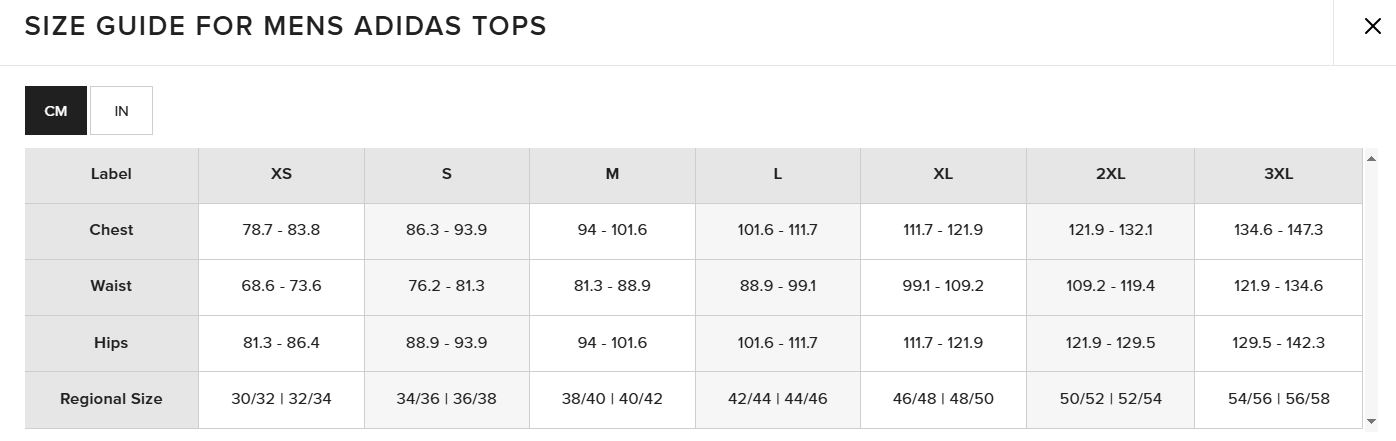Screen dimensions: 1396x441
Task: Click the Regional Size row label
Action: click(x=111, y=399)
